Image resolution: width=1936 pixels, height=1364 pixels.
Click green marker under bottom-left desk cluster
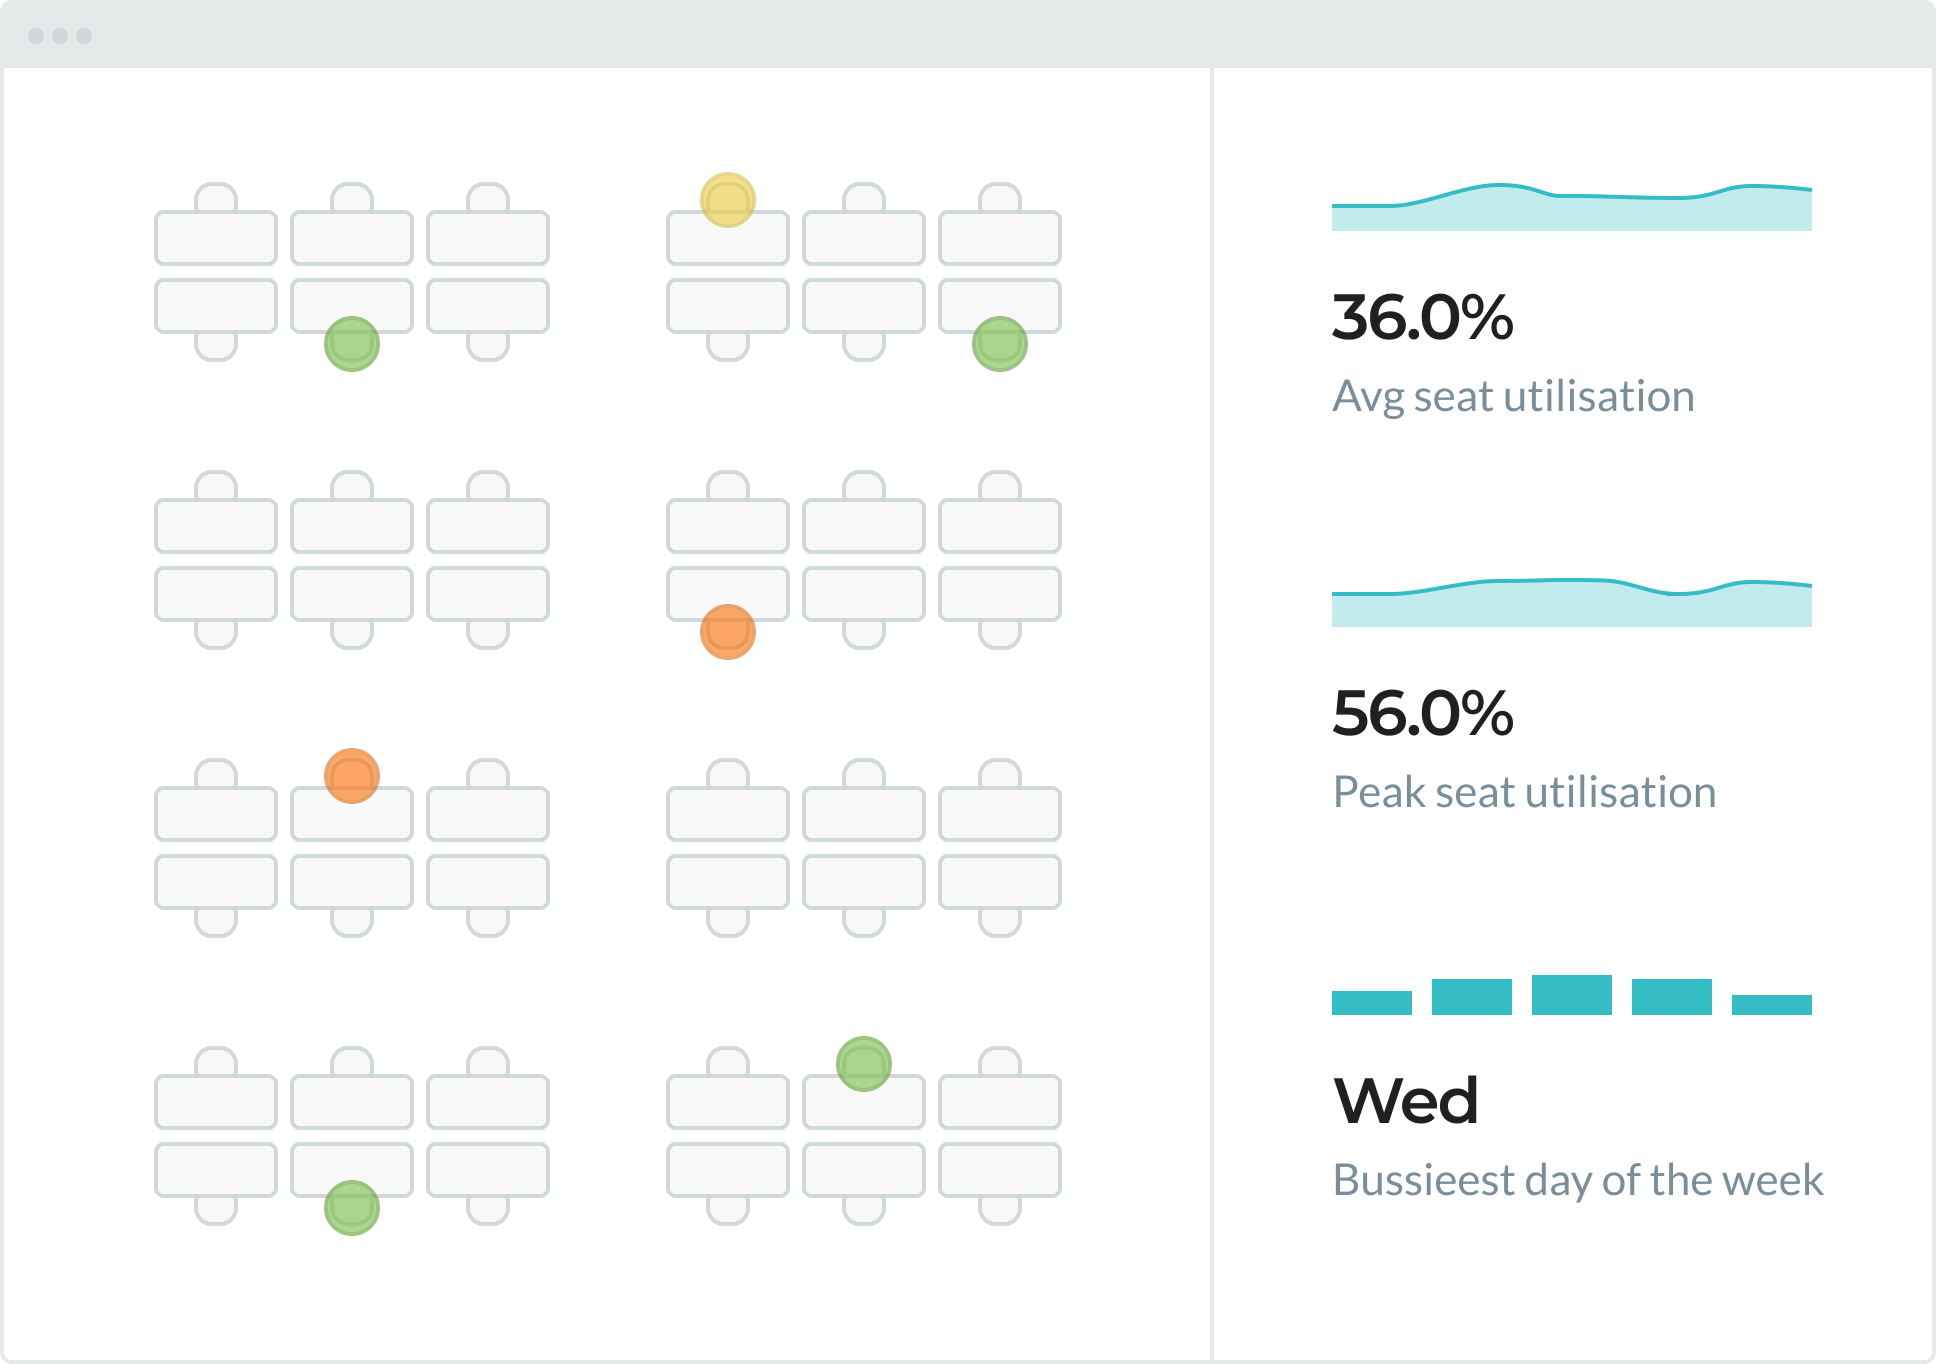(351, 1208)
